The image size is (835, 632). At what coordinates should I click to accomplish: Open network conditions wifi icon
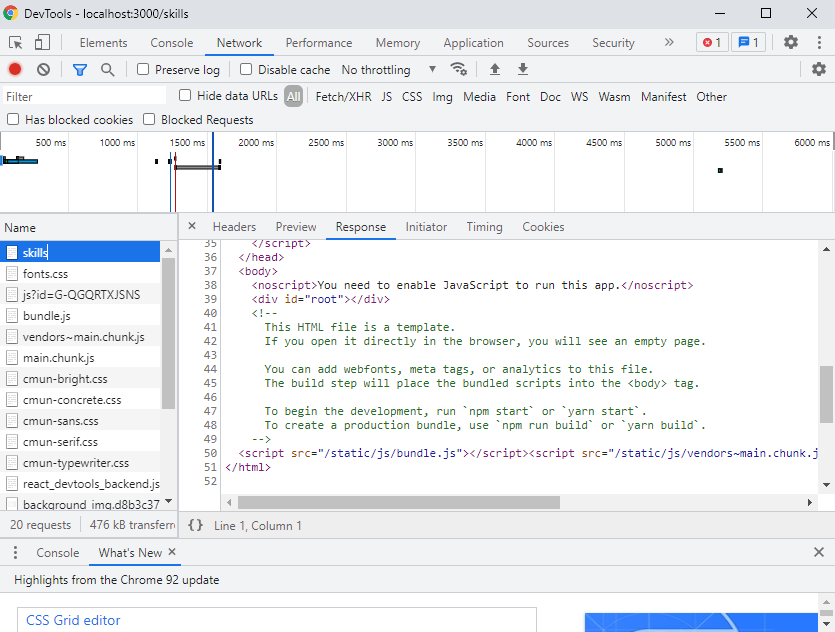click(x=459, y=69)
